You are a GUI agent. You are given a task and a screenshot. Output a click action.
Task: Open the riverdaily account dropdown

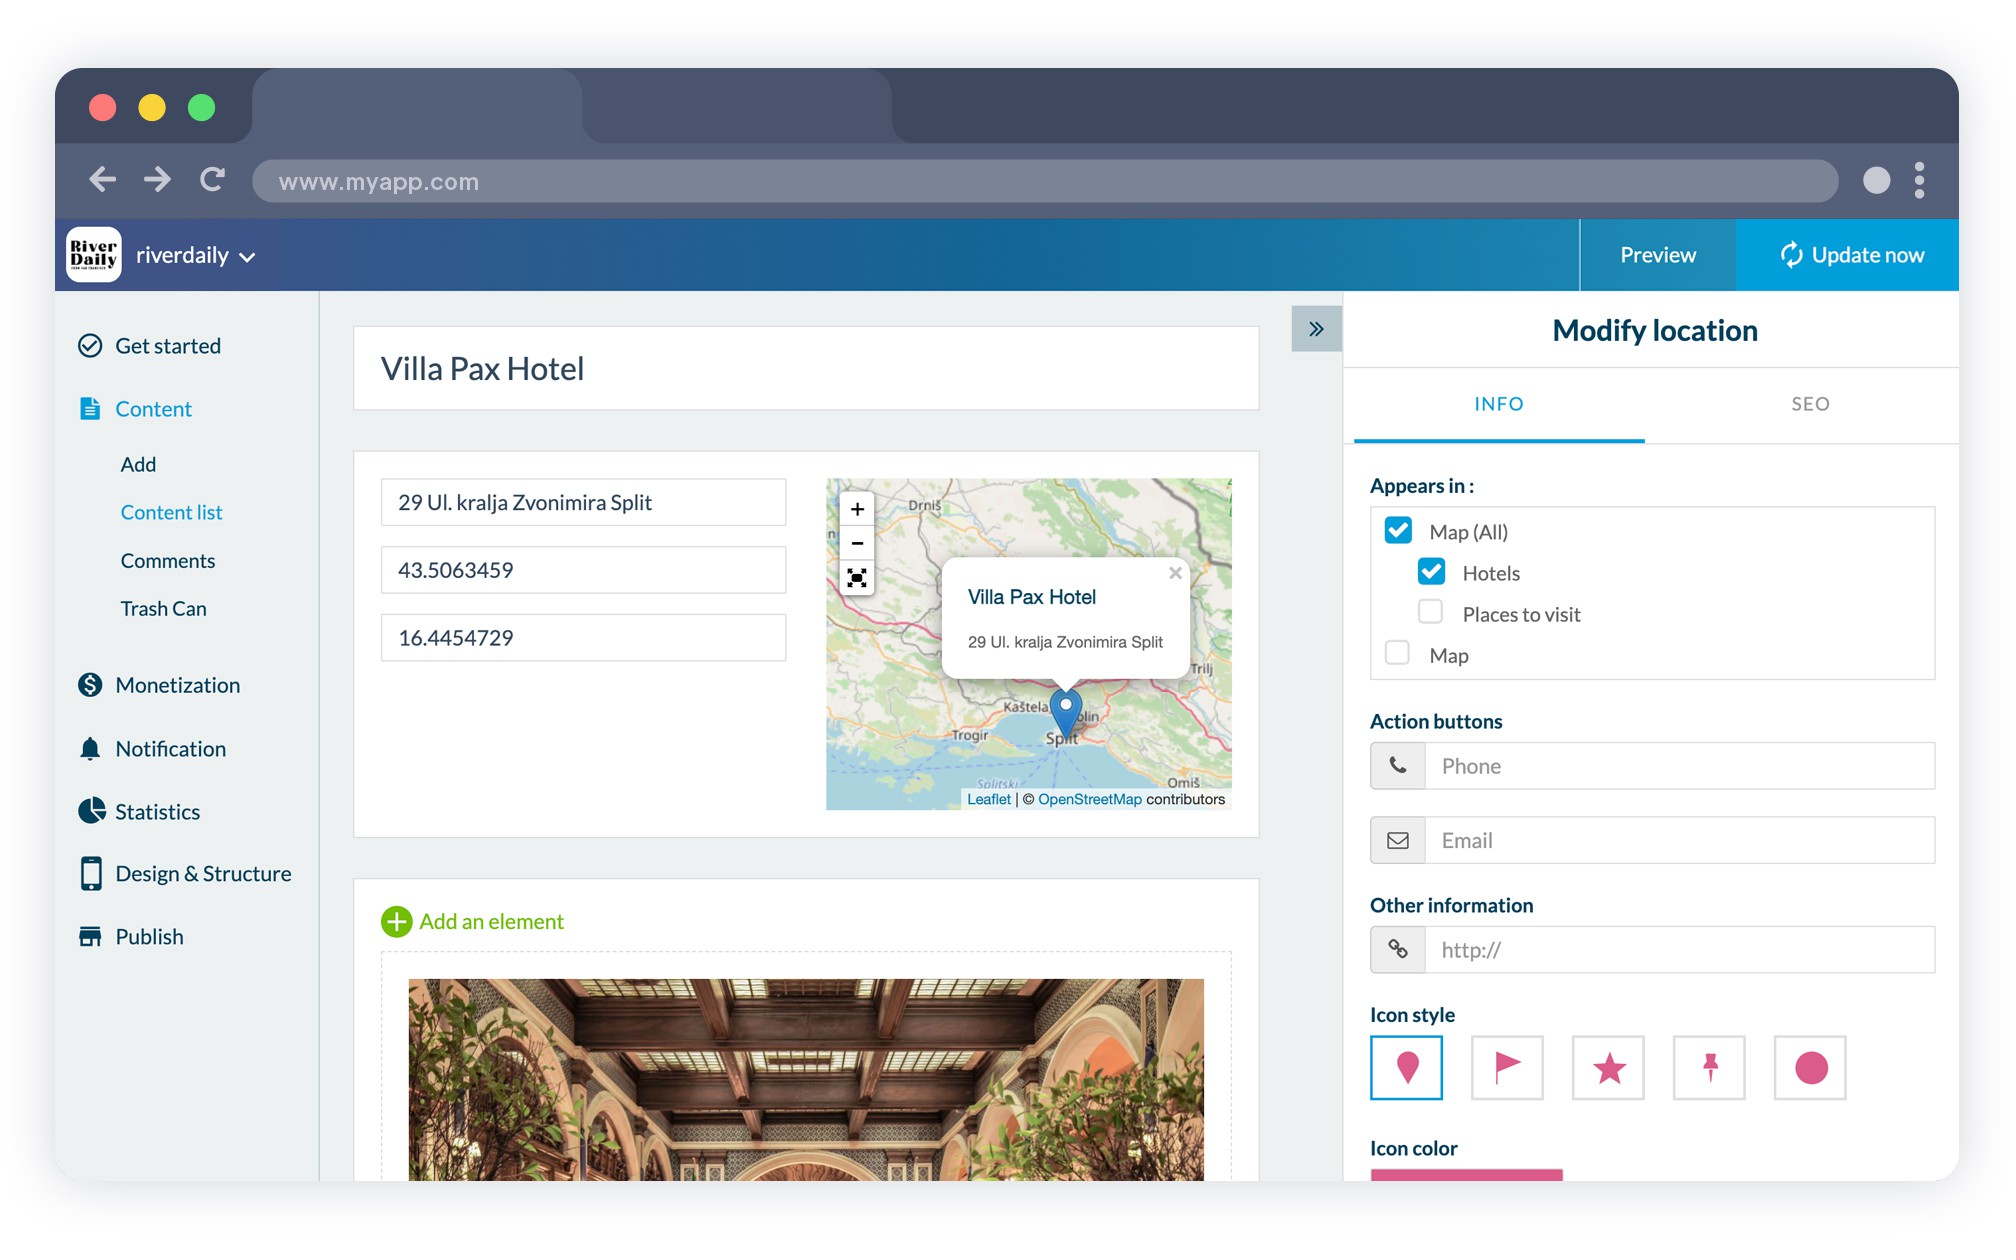coord(195,255)
